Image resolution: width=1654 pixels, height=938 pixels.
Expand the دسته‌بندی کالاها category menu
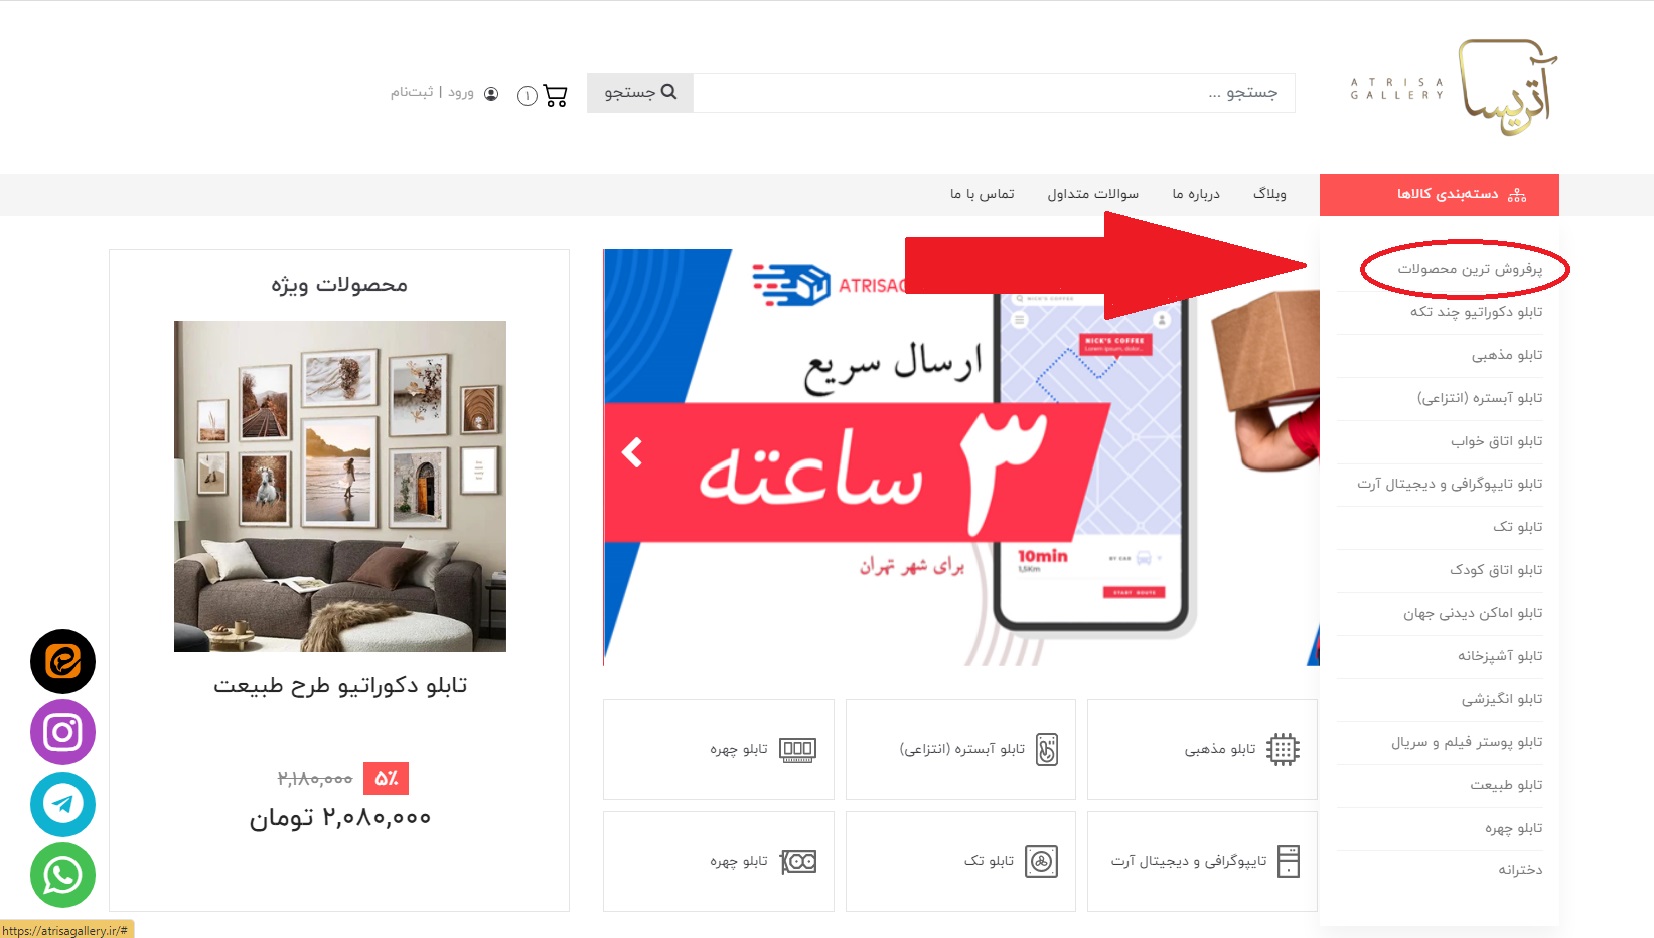pyautogui.click(x=1439, y=194)
